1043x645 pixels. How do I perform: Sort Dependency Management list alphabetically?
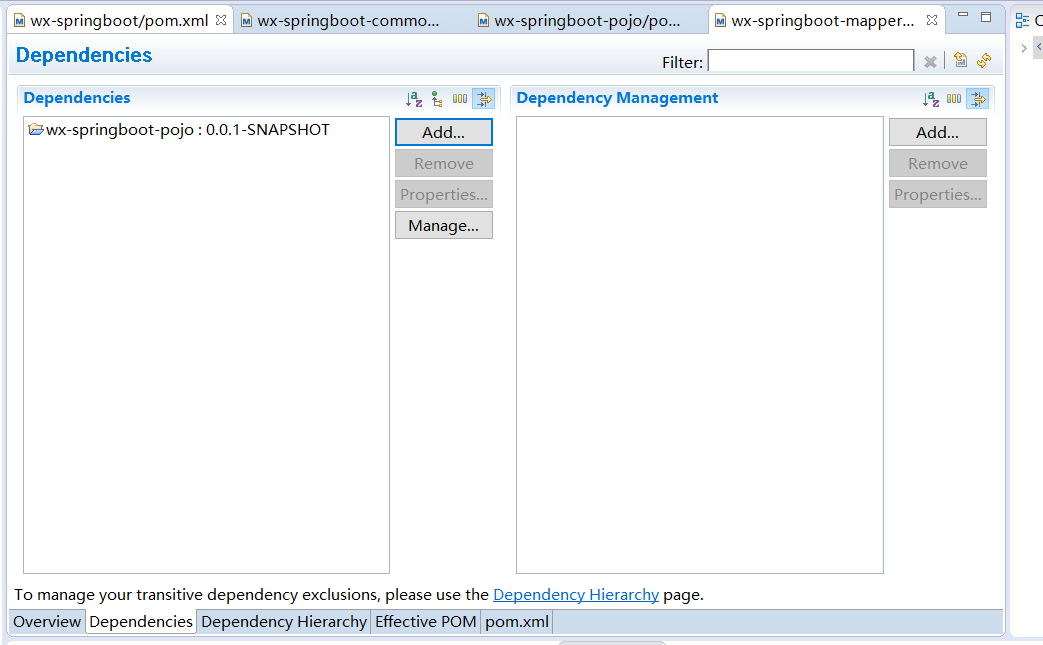coord(931,99)
